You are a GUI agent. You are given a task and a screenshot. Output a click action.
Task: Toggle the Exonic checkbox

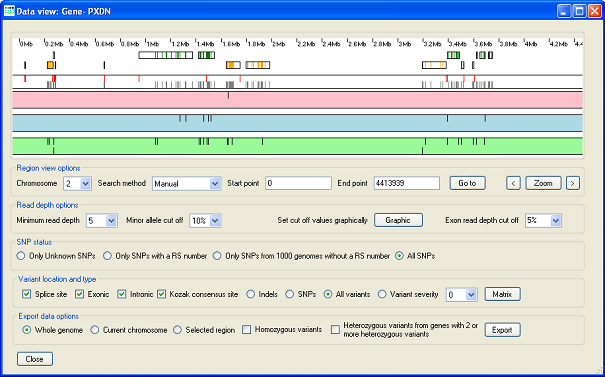click(x=79, y=294)
